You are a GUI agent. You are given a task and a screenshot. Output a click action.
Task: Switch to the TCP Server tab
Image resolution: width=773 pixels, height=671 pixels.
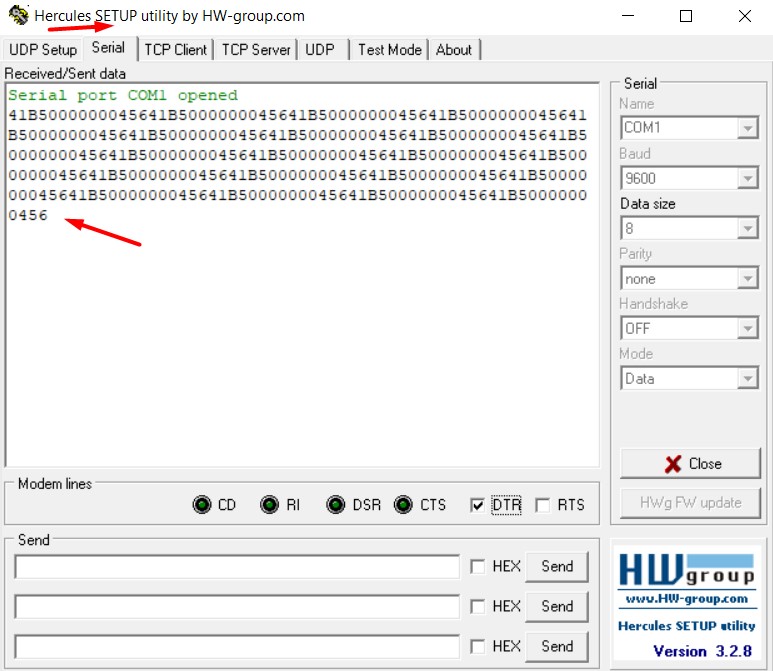click(x=256, y=50)
